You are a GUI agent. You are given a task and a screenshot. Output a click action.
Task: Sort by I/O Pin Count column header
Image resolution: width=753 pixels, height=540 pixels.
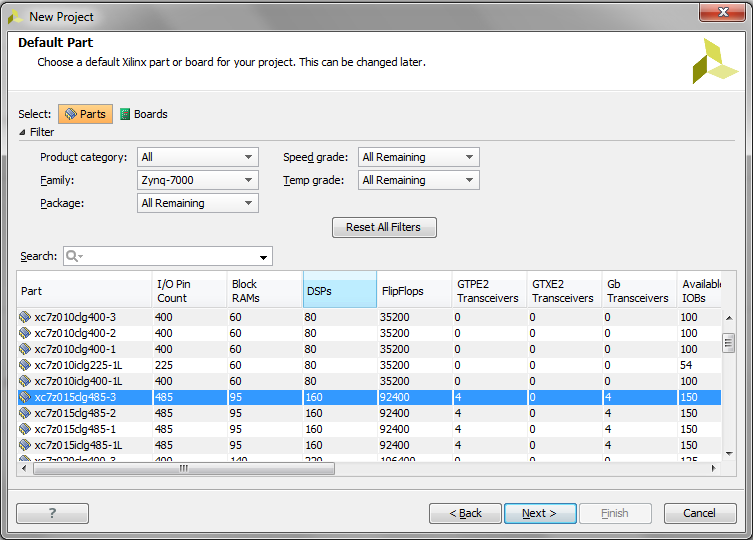tap(190, 291)
